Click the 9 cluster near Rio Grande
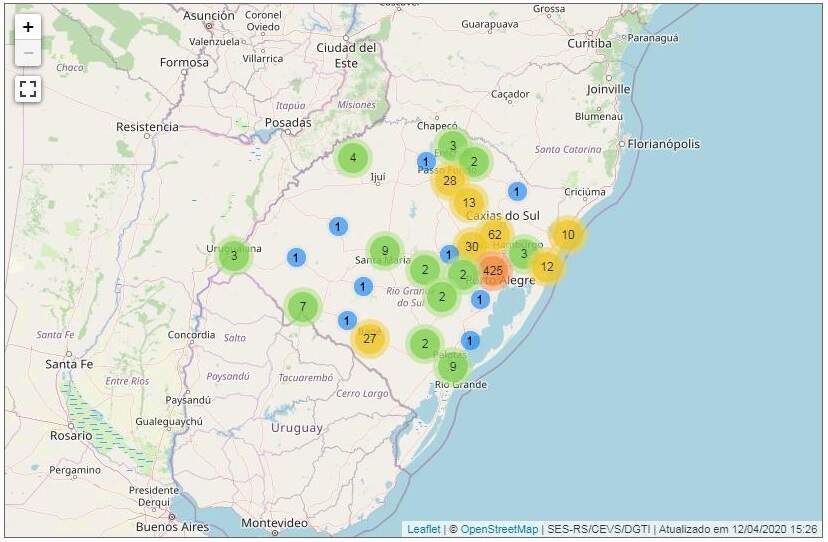Viewport: 828px width, 542px height. 453,366
